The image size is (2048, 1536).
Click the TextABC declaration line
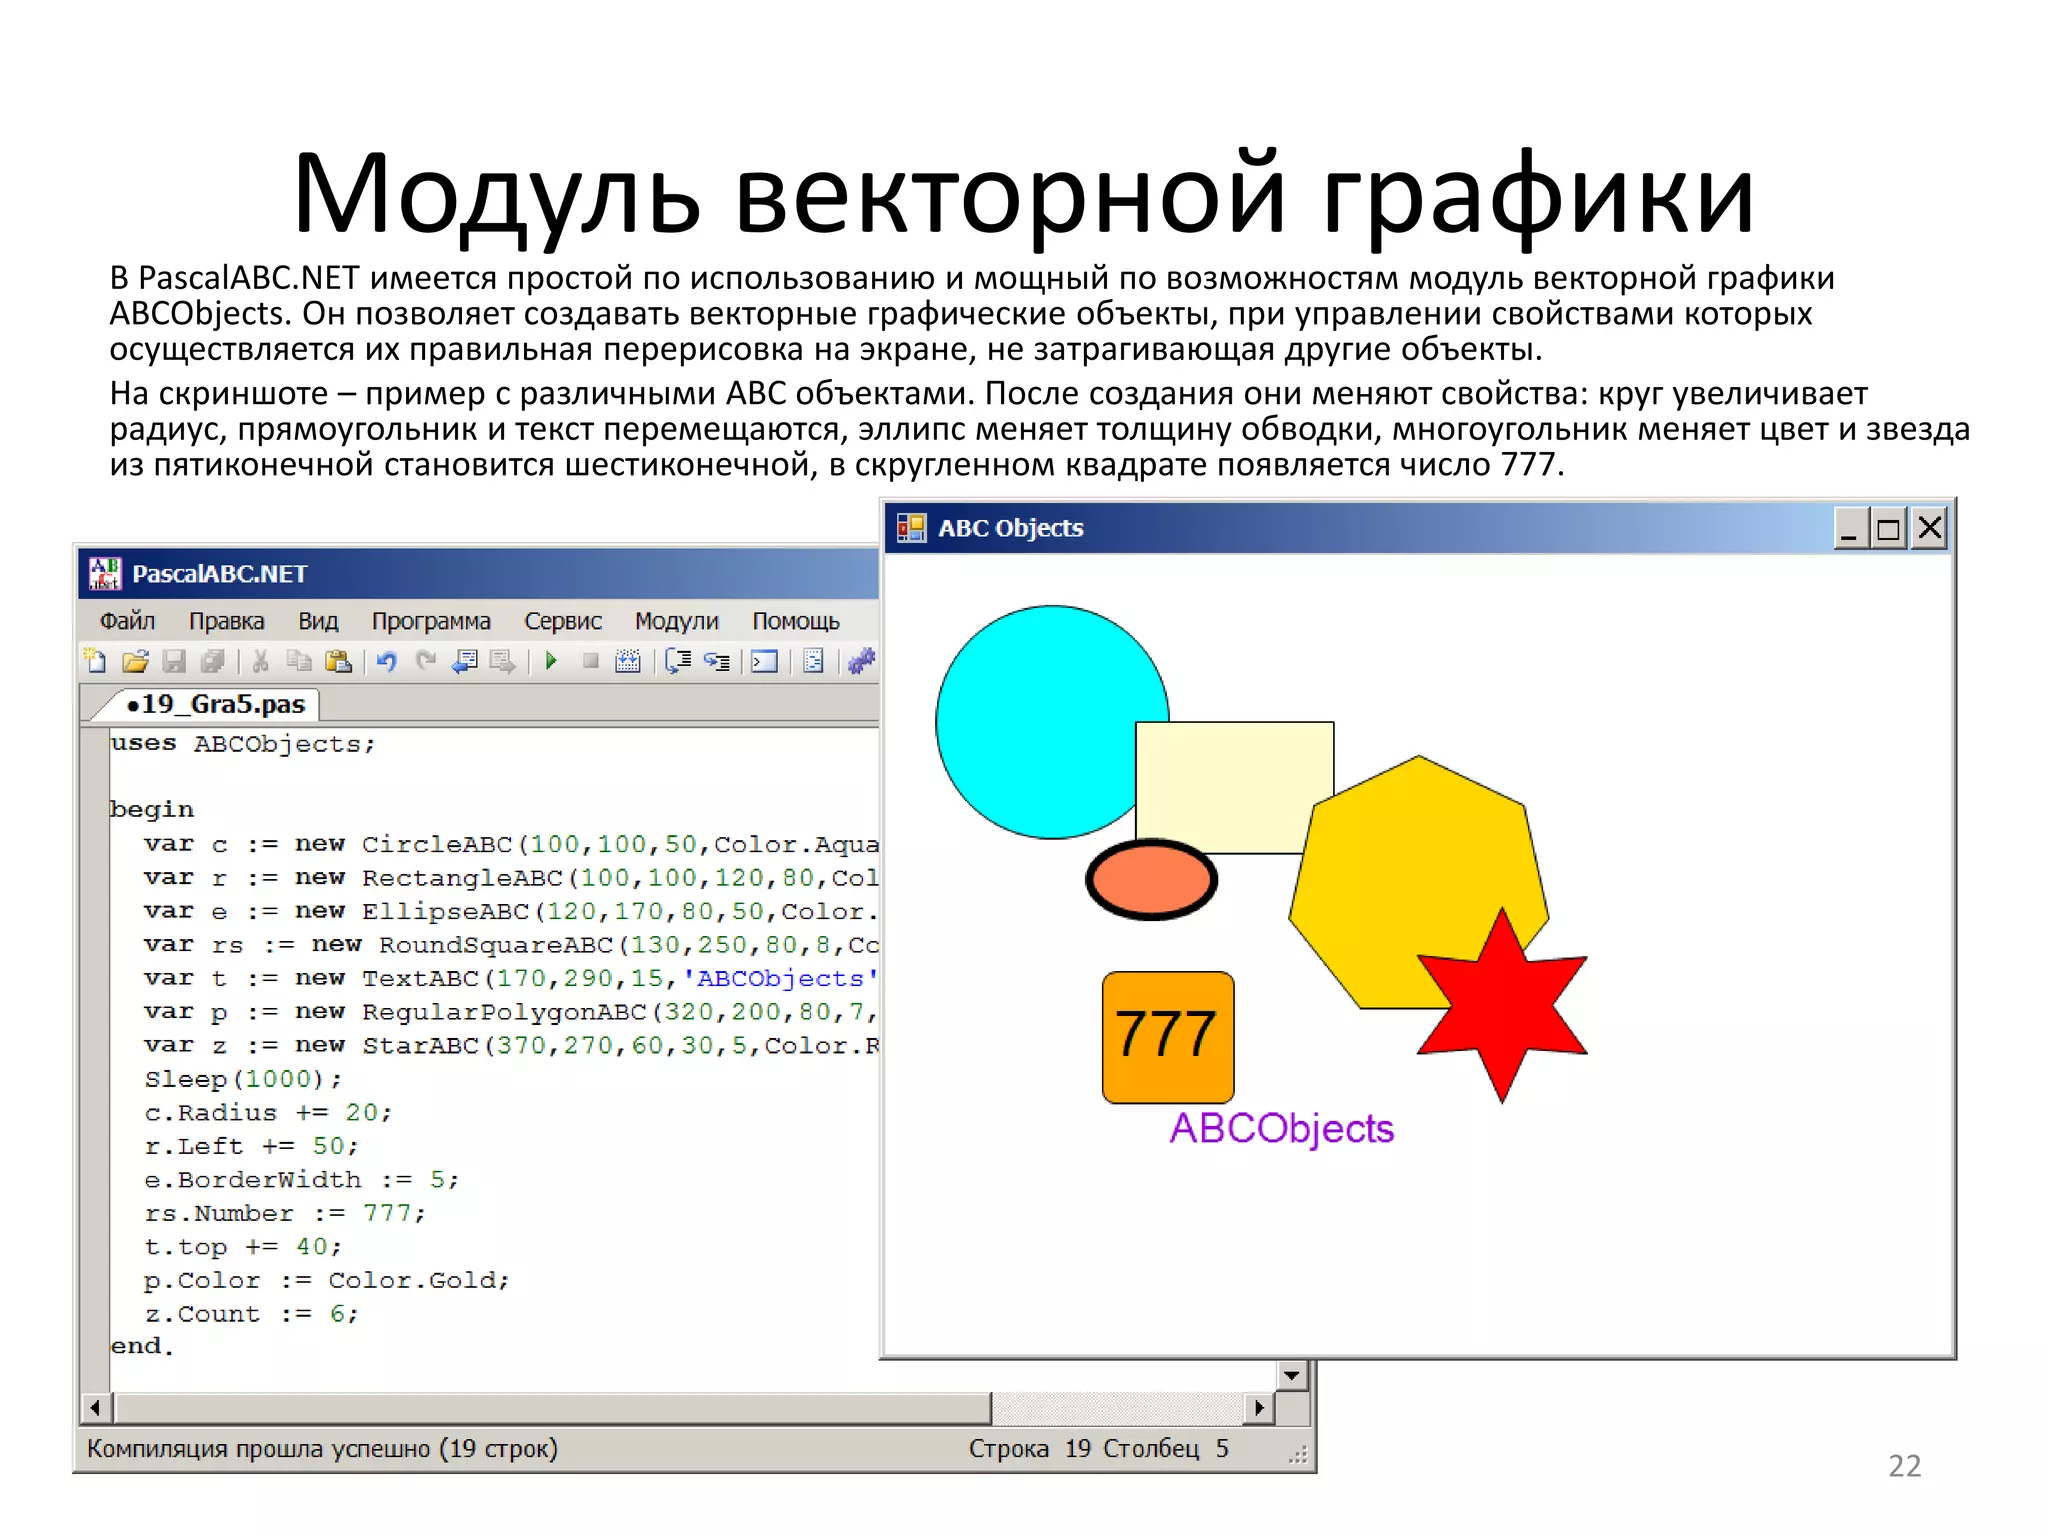coord(511,978)
